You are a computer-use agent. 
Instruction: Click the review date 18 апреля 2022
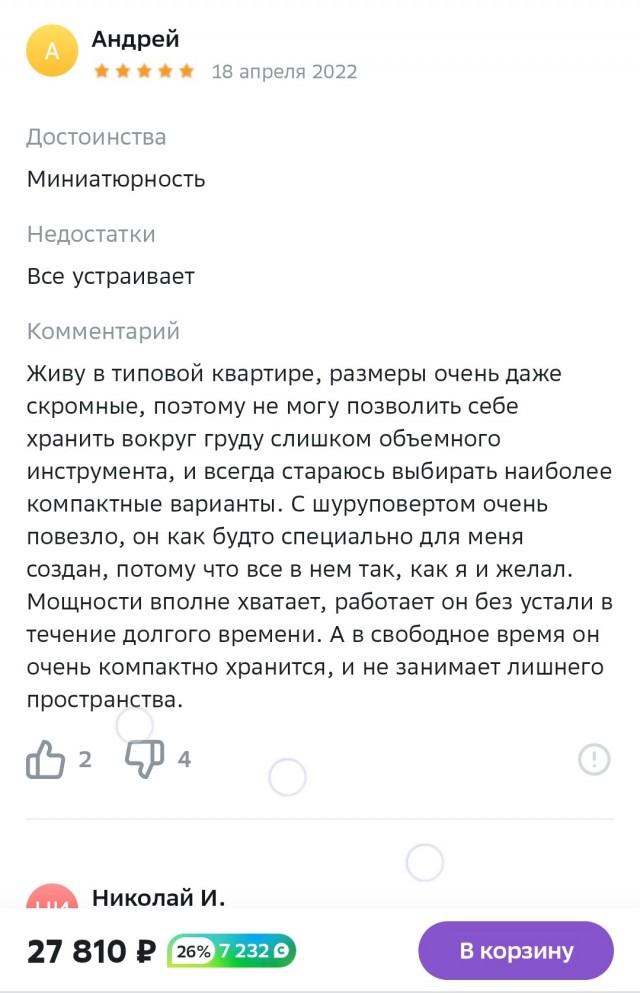point(284,71)
